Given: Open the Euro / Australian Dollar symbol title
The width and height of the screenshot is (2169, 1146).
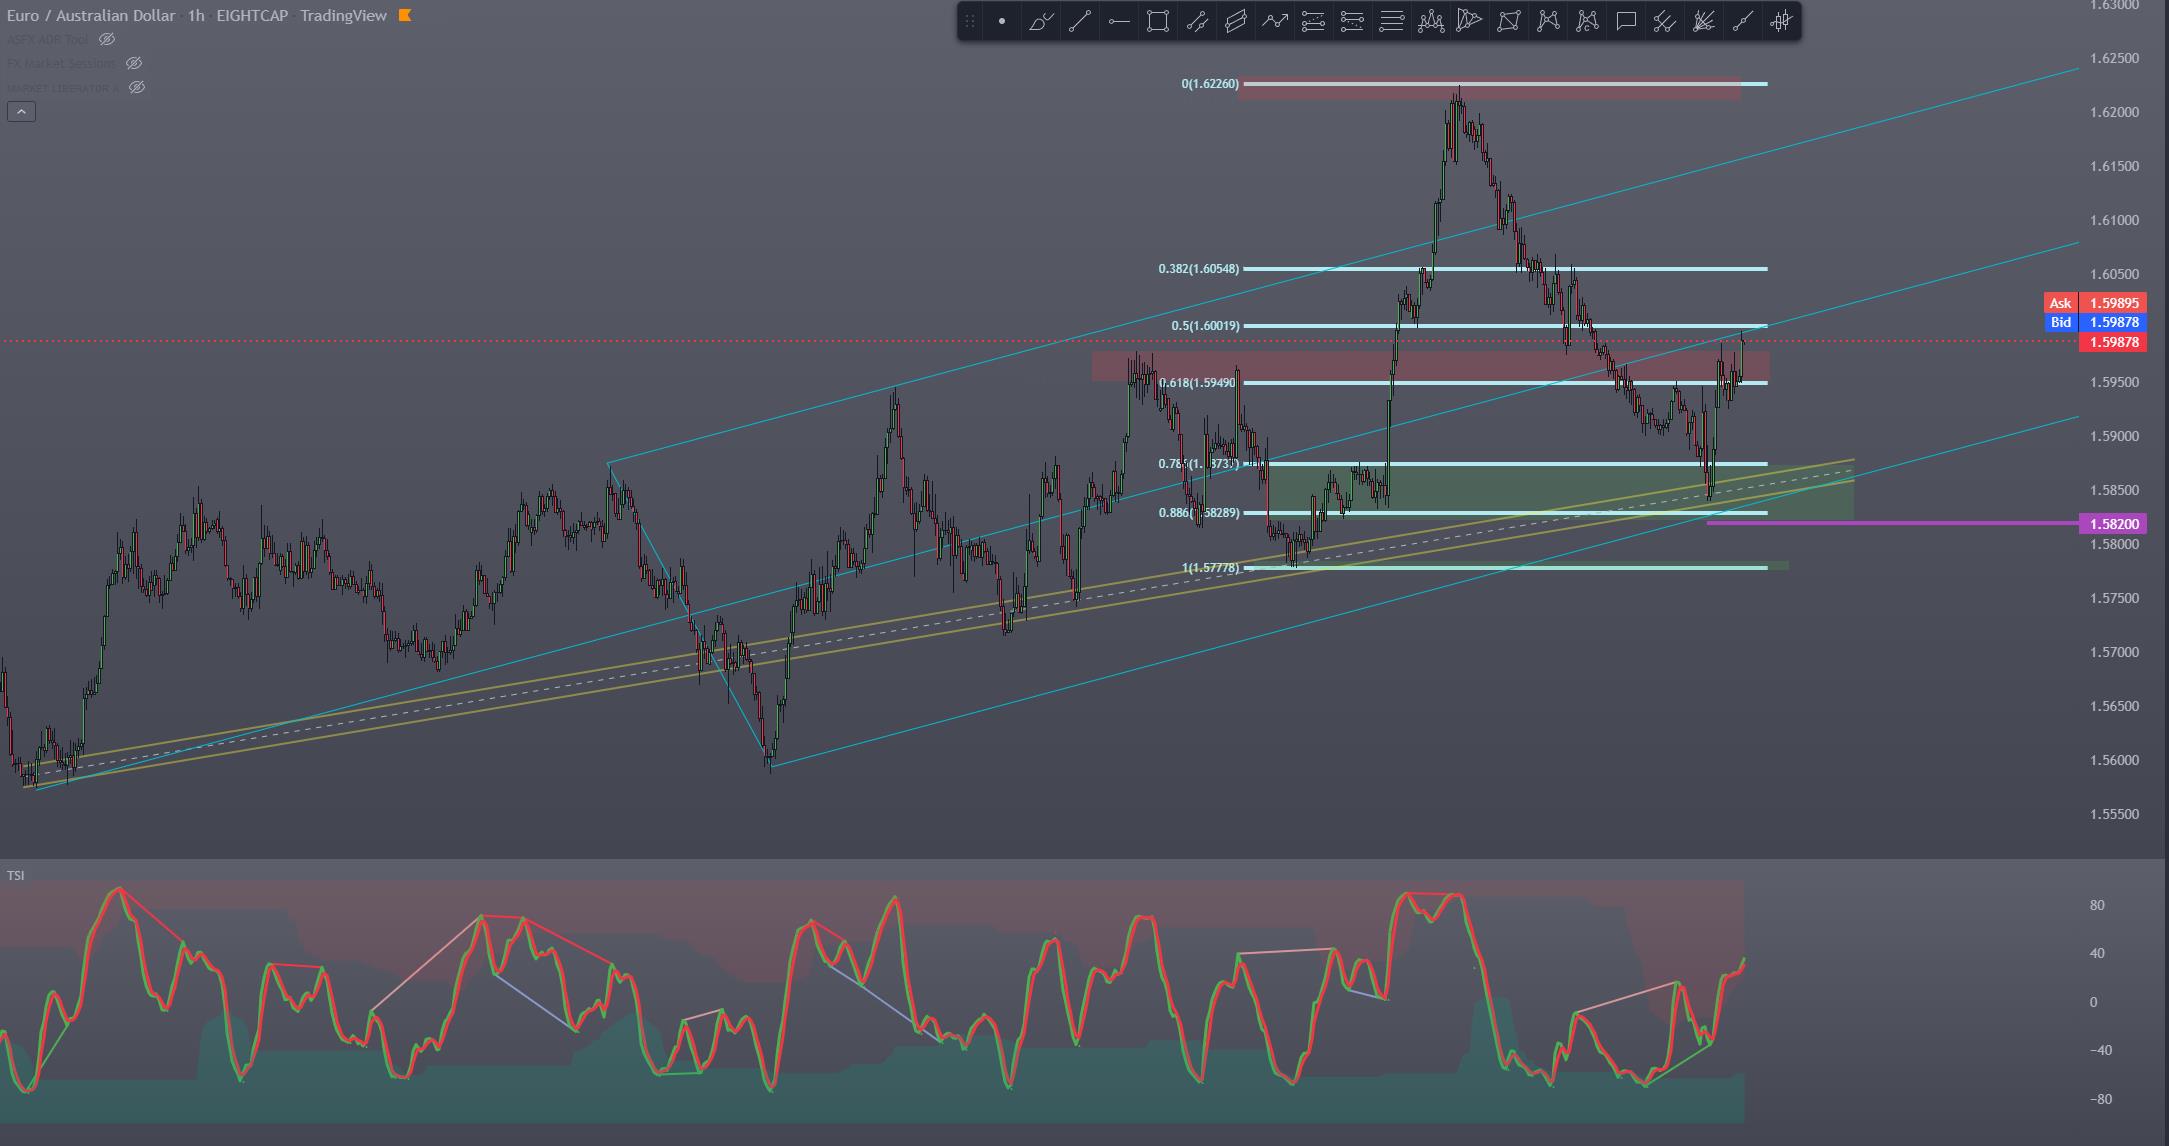Looking at the screenshot, I should point(90,15).
